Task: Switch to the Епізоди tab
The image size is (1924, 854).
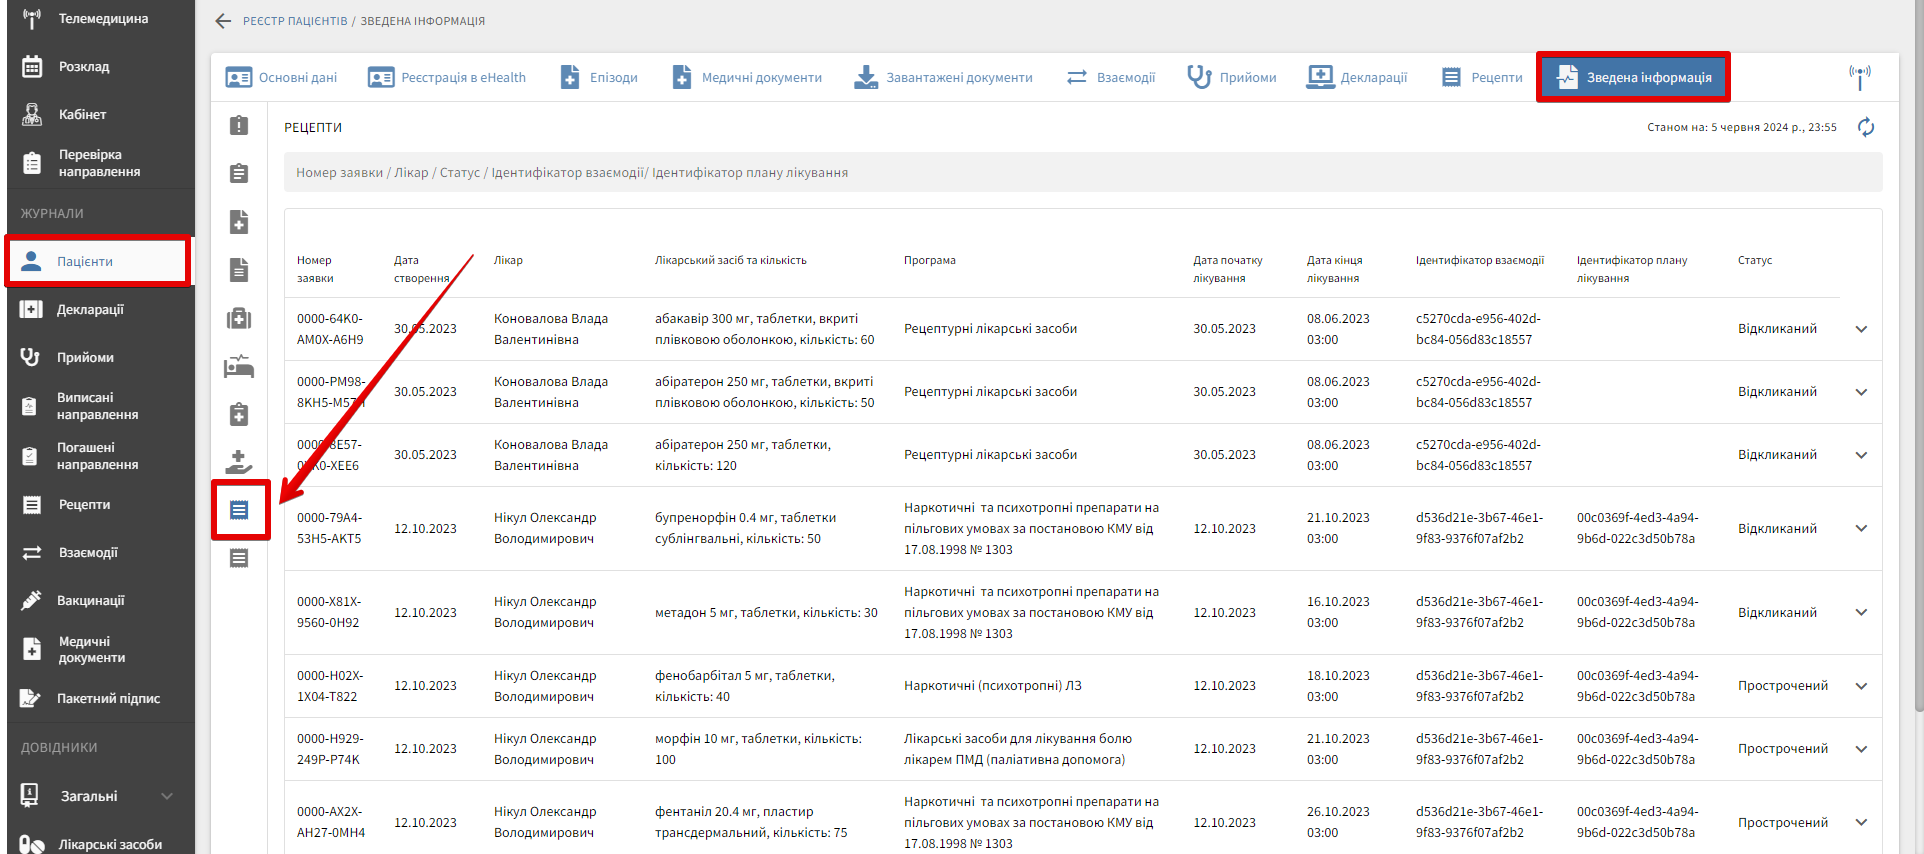Action: coord(599,77)
